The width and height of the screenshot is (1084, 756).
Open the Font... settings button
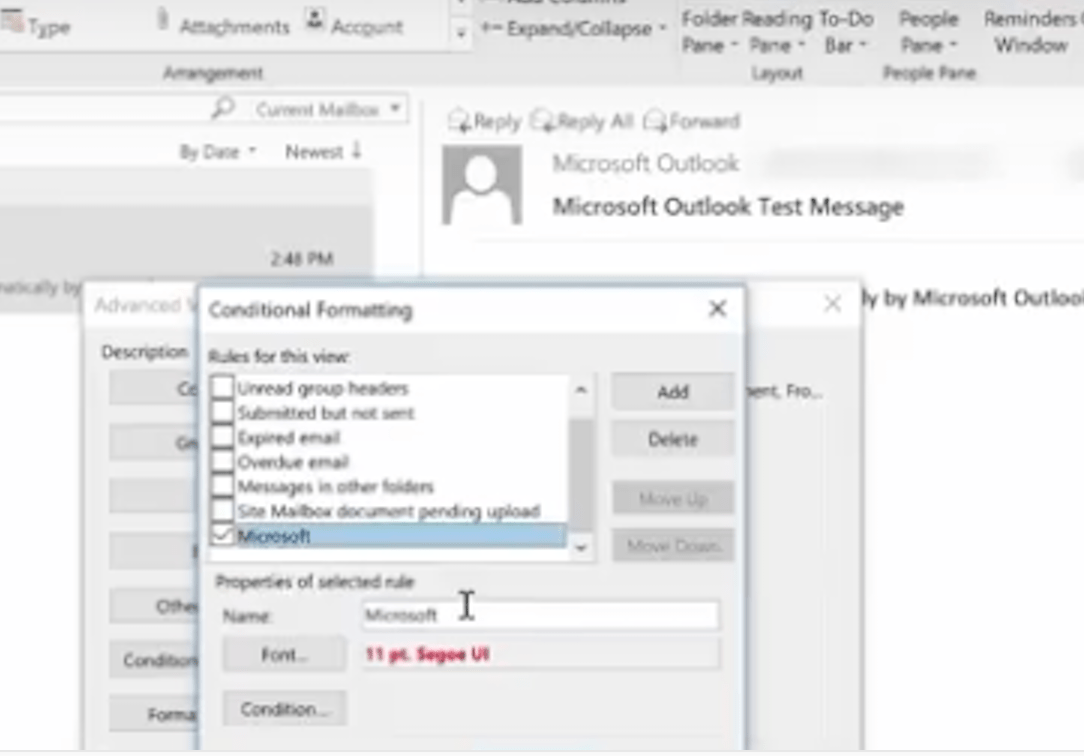coord(284,654)
